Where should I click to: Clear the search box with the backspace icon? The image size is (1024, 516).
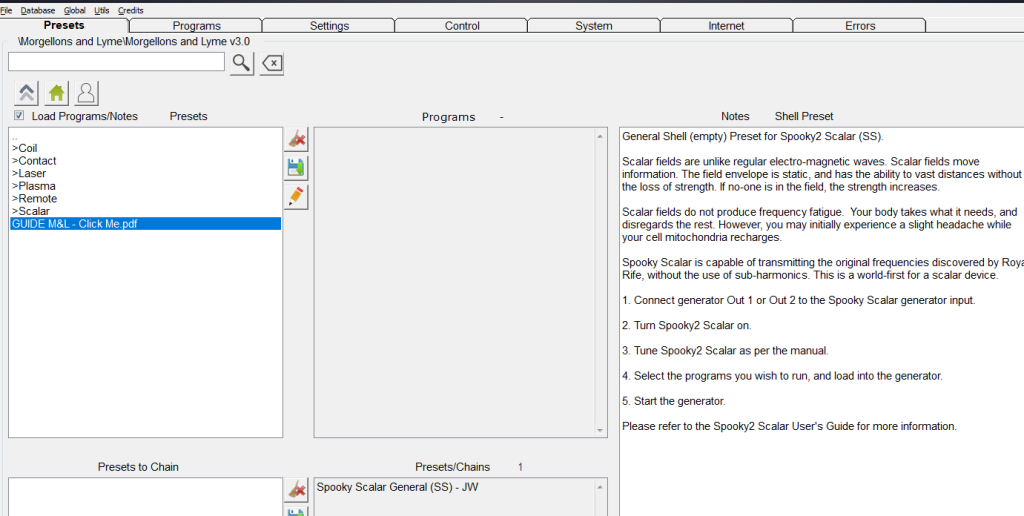[x=271, y=63]
